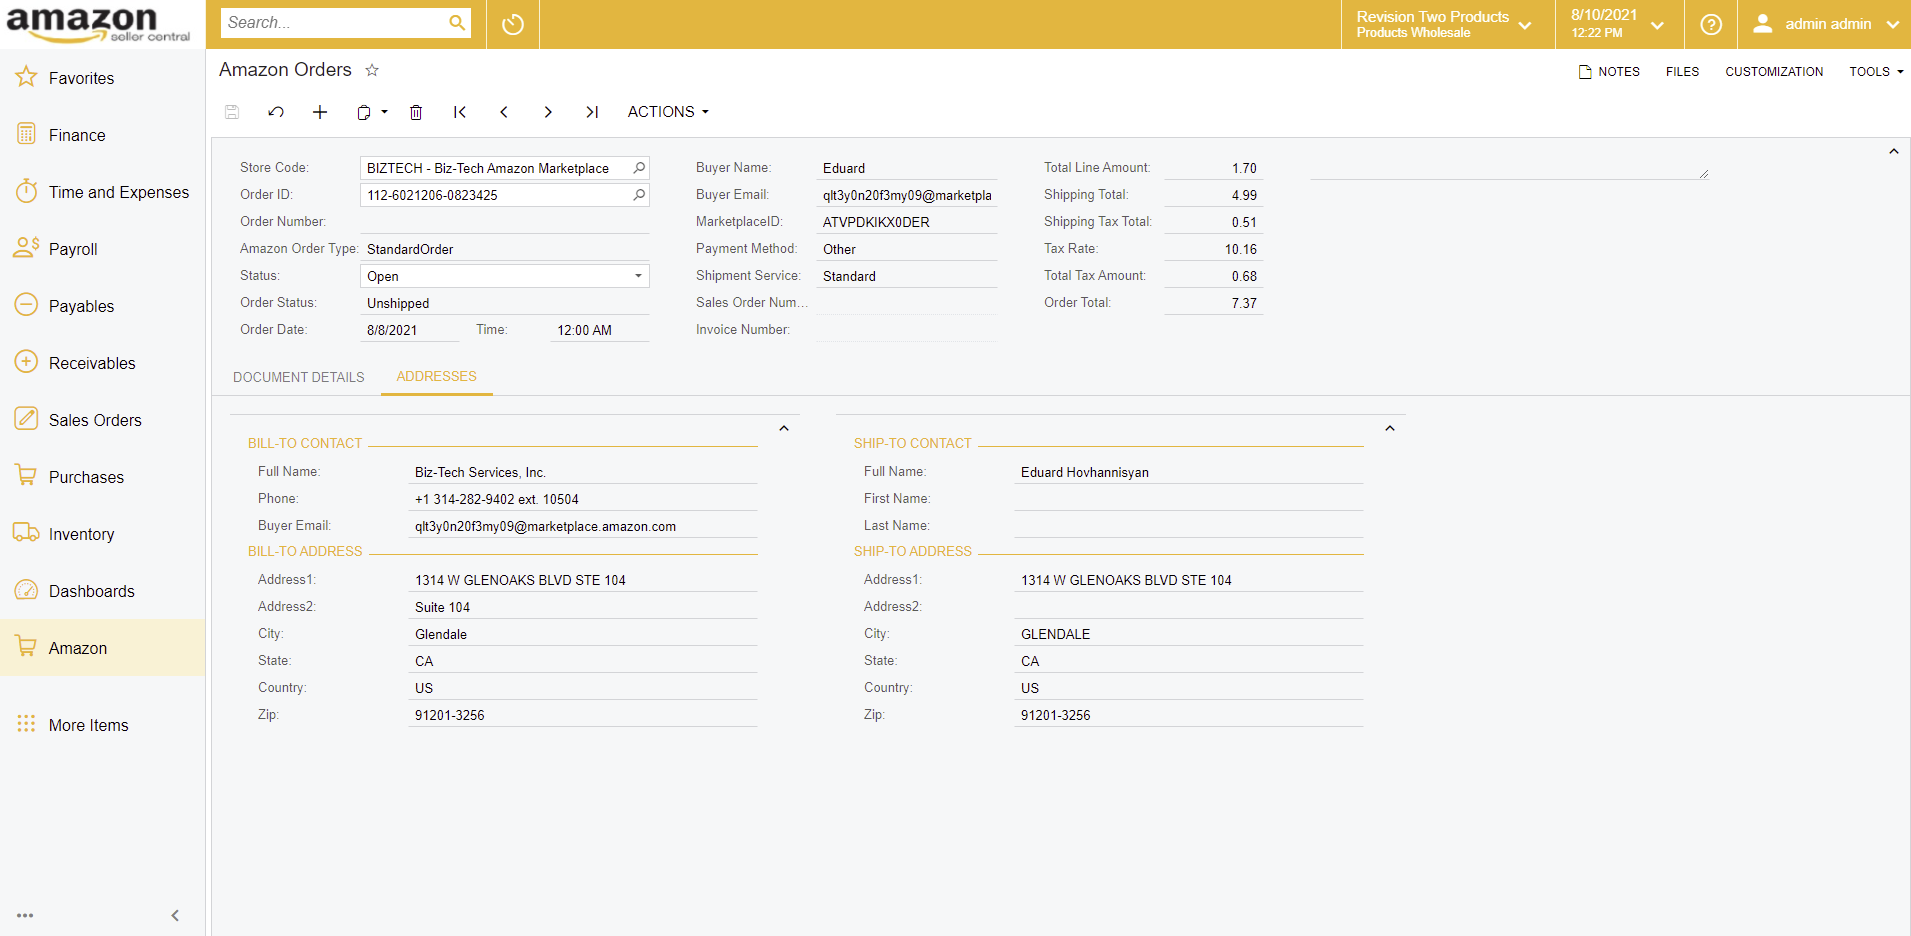
Task: Go to the next record
Action: pyautogui.click(x=548, y=112)
